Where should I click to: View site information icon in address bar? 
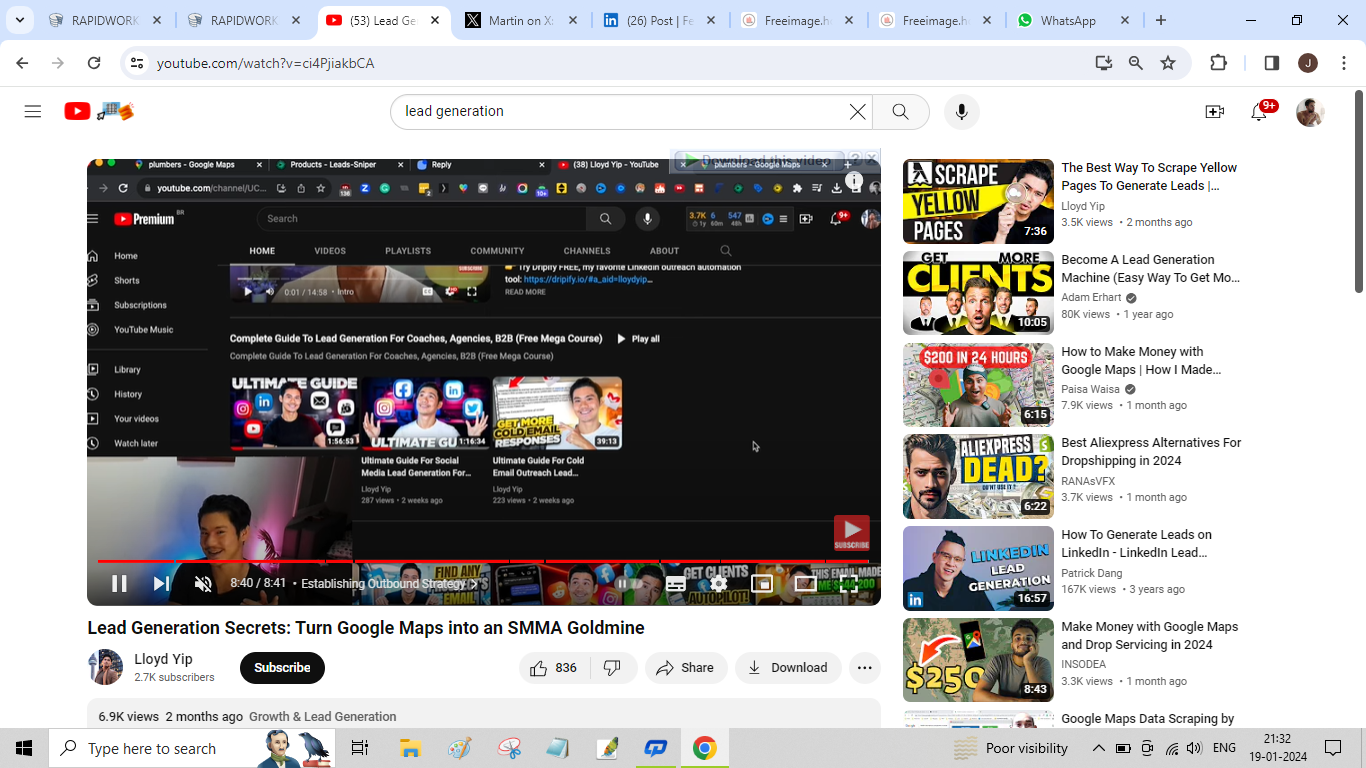click(137, 63)
